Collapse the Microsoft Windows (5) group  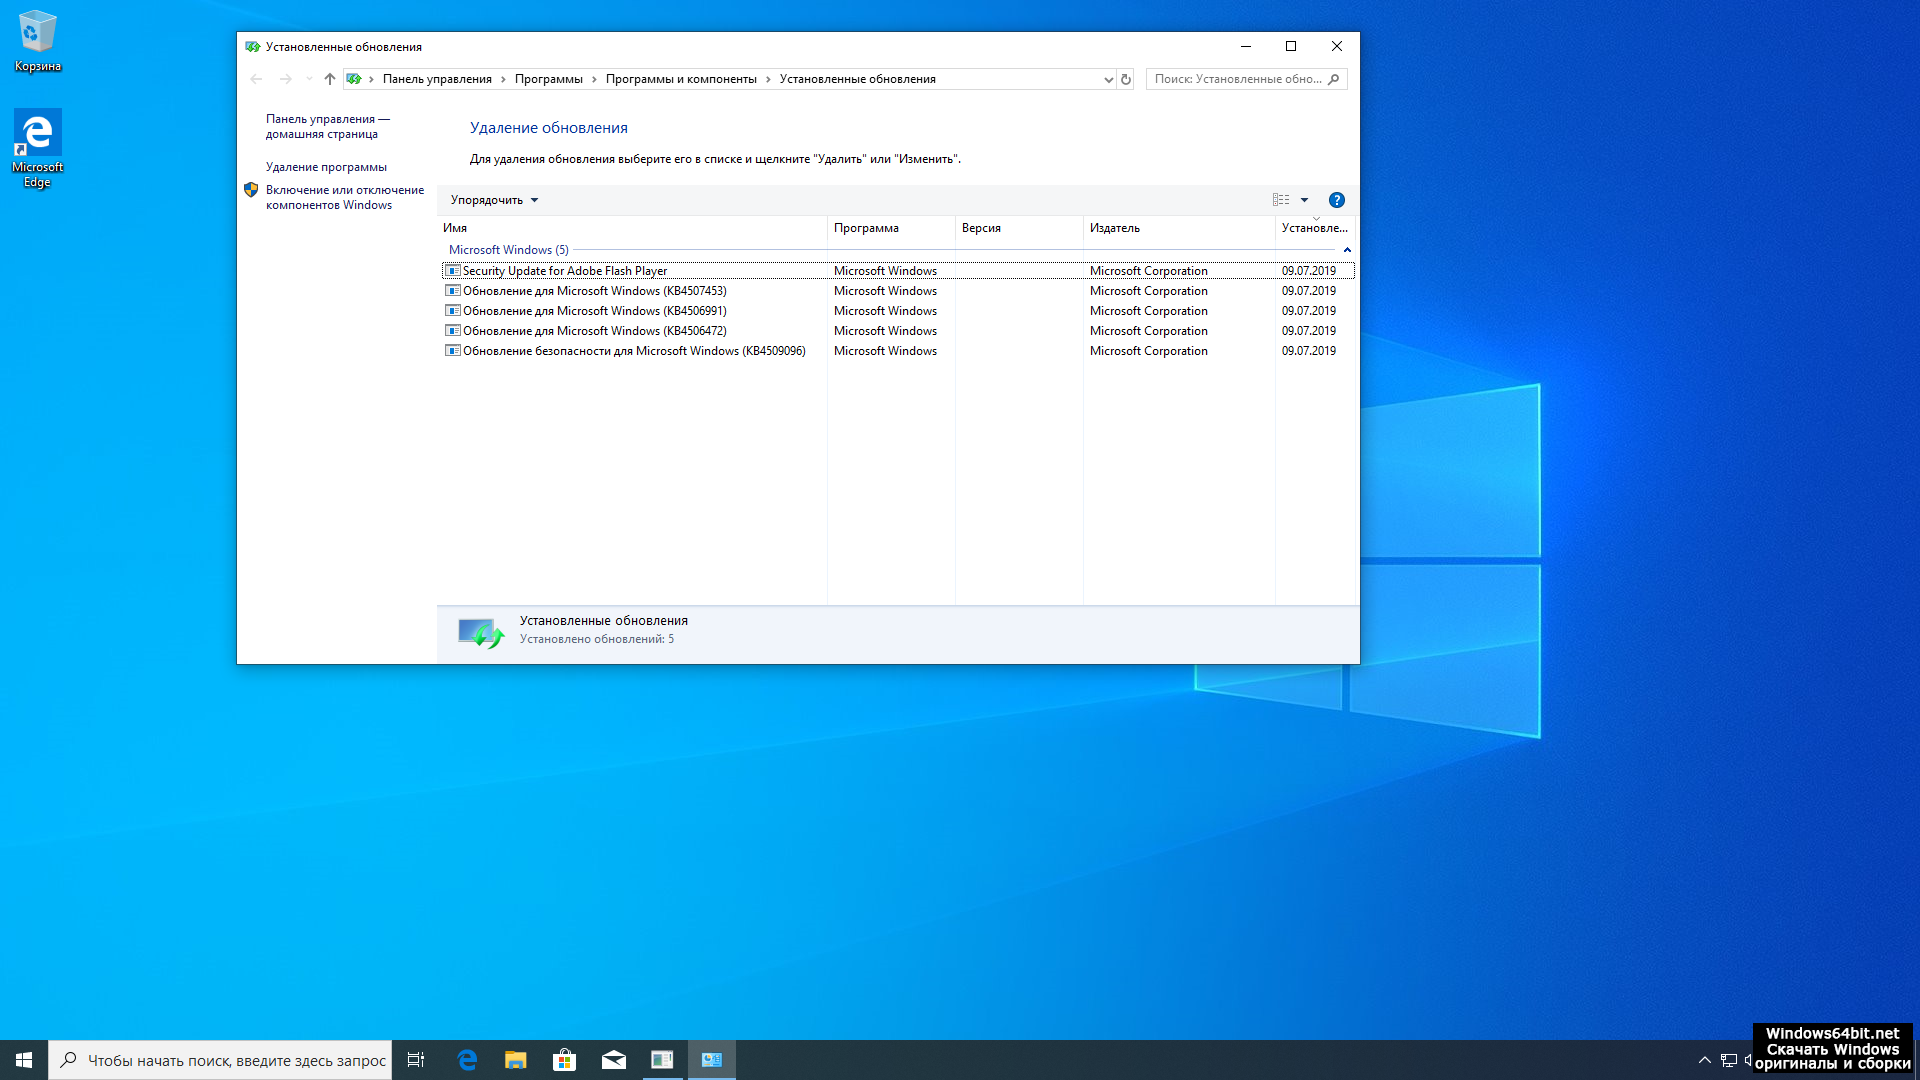[1347, 250]
